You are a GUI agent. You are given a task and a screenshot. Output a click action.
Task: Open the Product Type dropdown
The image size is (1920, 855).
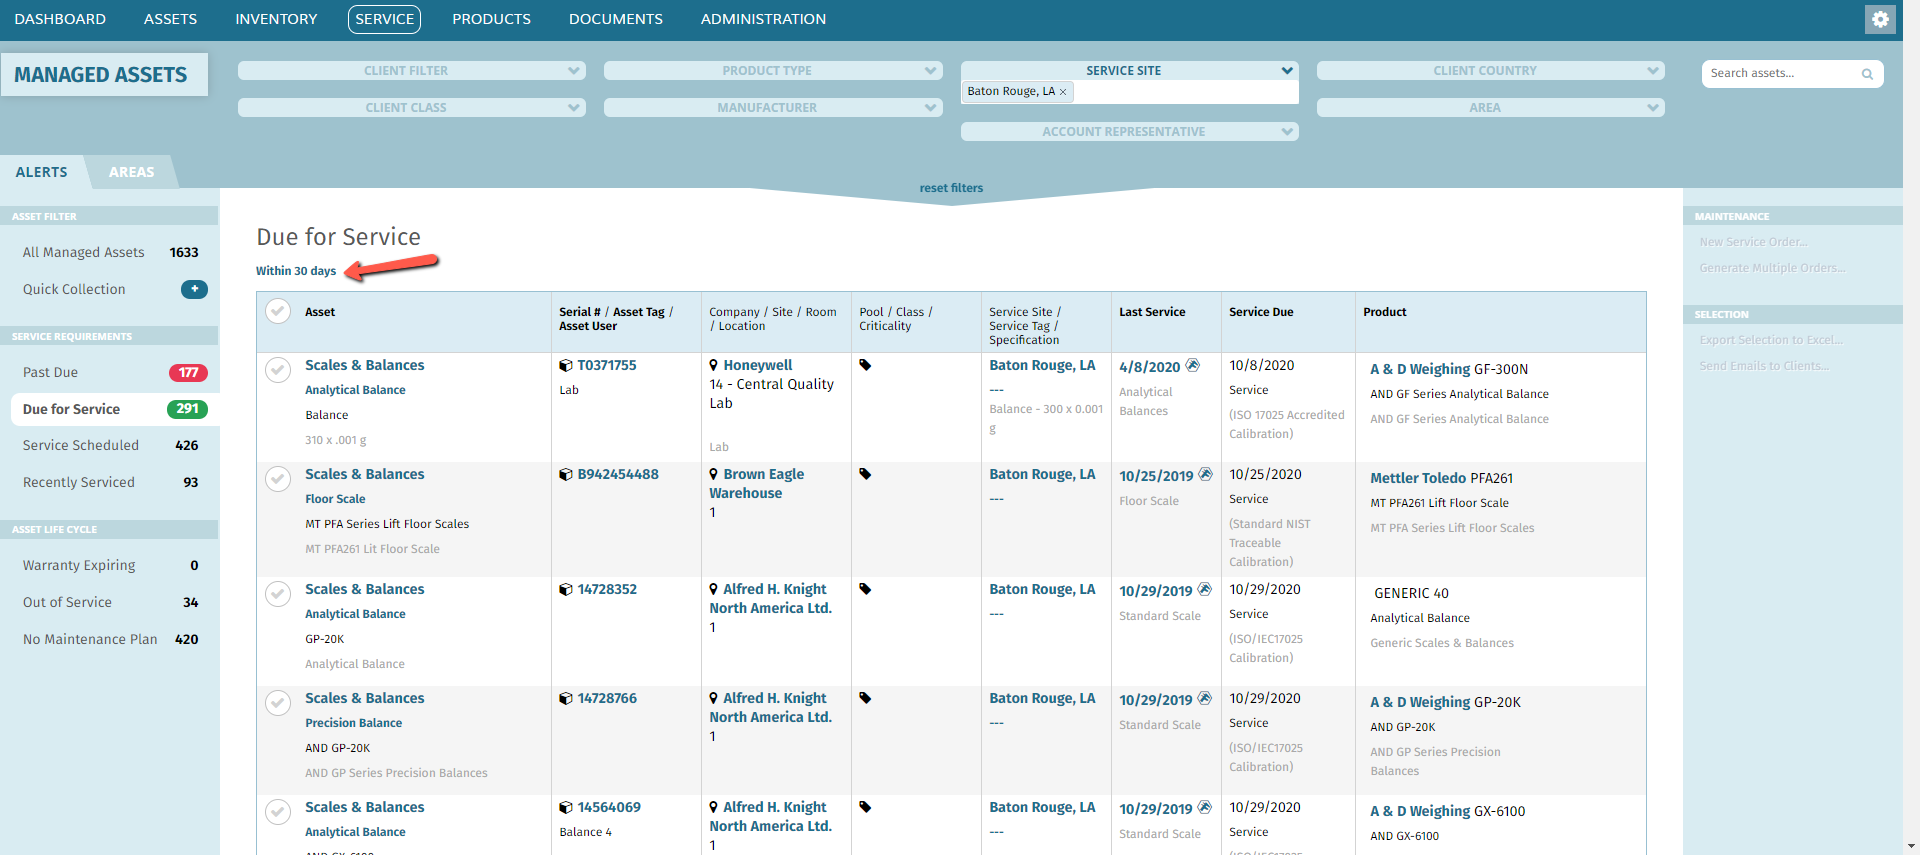point(773,71)
